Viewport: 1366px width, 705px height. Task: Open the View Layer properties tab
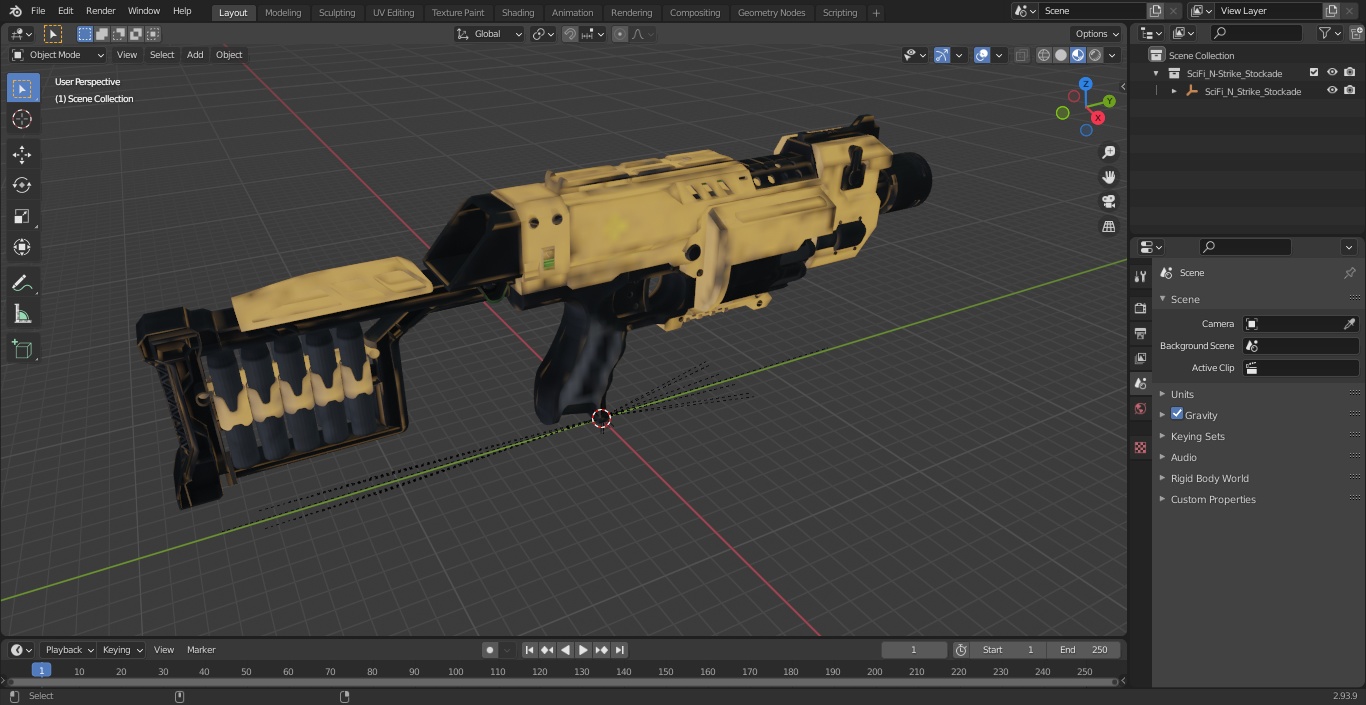[x=1140, y=358]
